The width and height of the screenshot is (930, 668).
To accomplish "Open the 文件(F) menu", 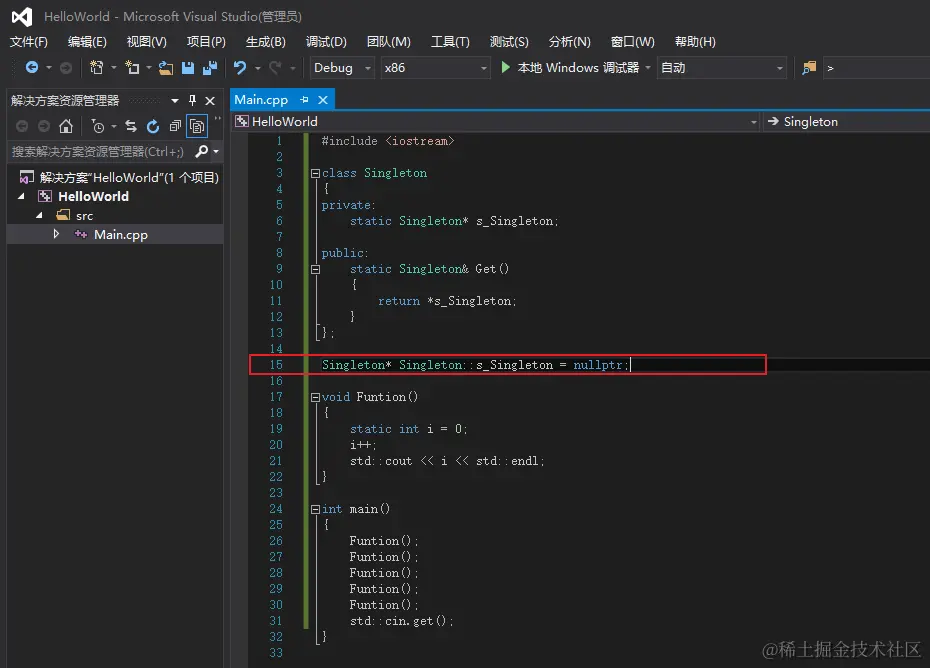I will pyautogui.click(x=28, y=42).
